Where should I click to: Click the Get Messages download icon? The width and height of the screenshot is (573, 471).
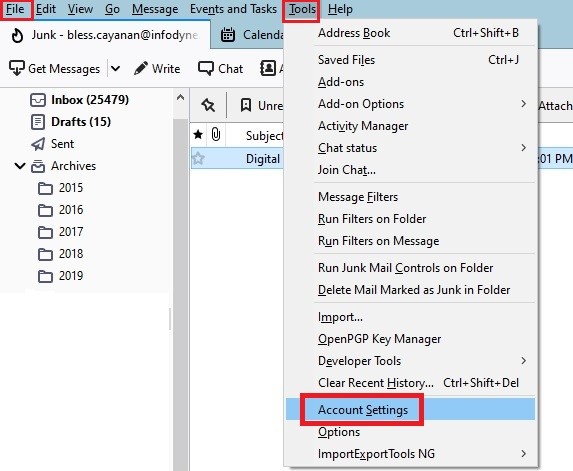click(16, 68)
